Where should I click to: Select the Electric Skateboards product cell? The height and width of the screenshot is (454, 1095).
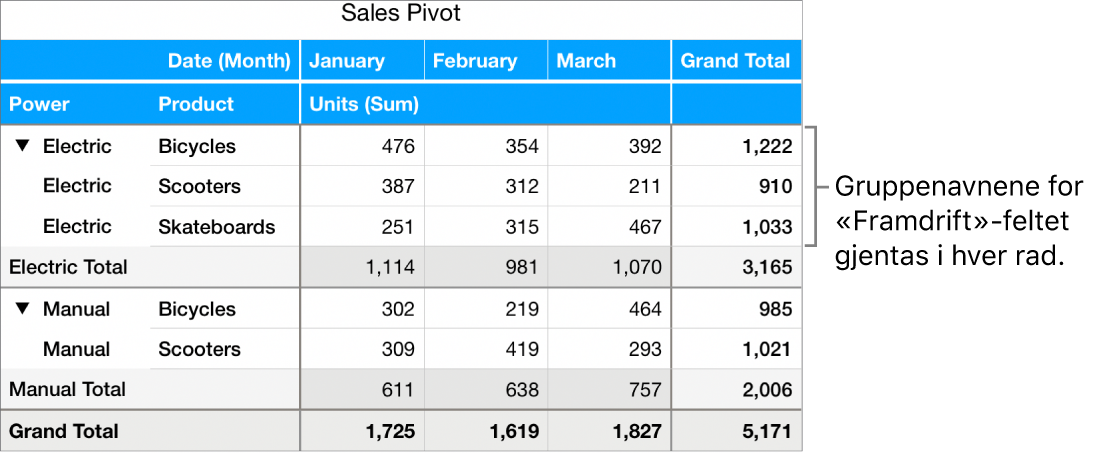pyautogui.click(x=216, y=227)
